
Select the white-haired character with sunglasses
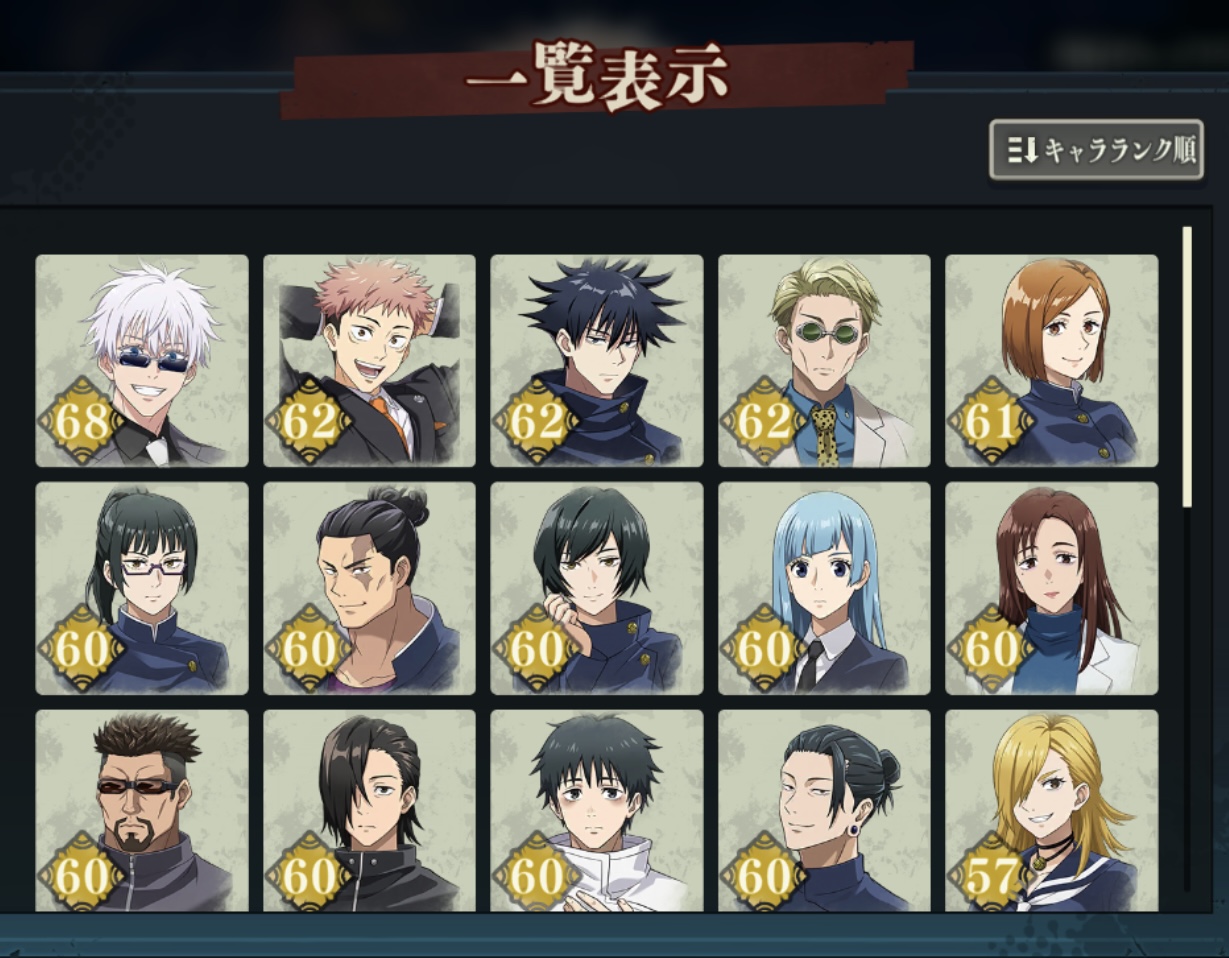142,361
